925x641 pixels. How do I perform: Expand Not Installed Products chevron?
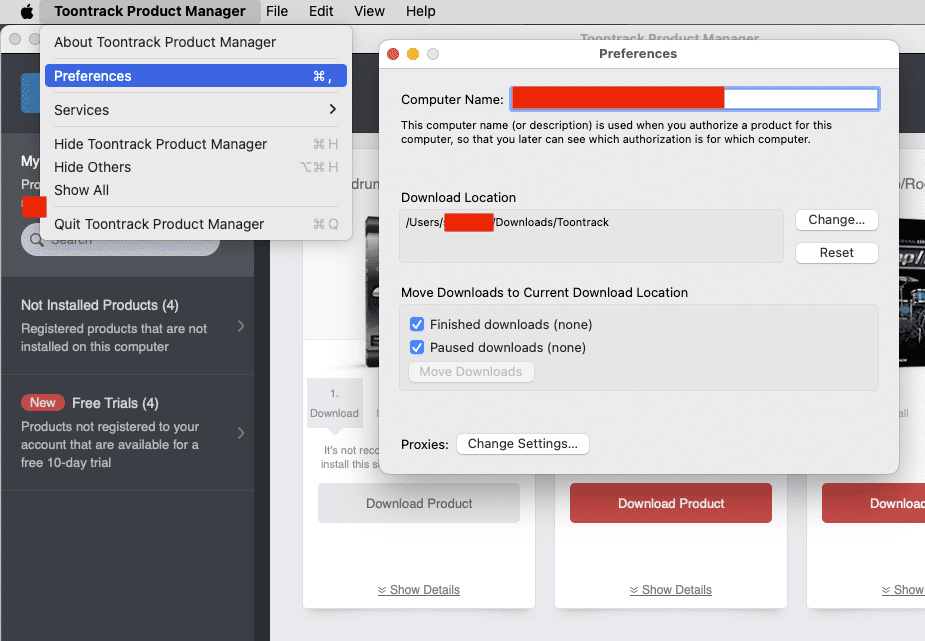point(241,326)
